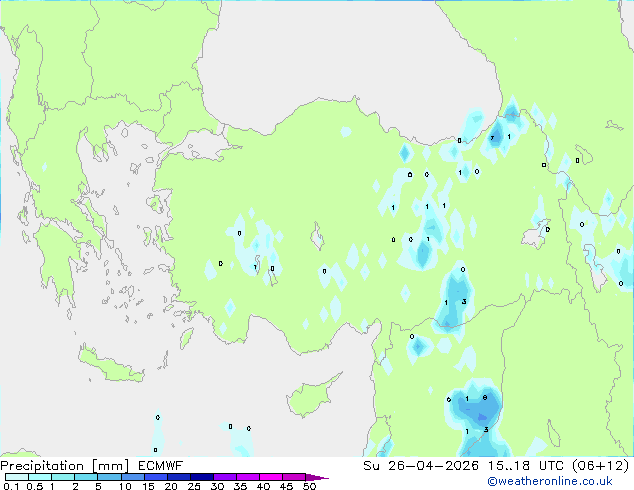Click the date '26-04-2026' text
This screenshot has width=634, height=490.
coord(433,466)
